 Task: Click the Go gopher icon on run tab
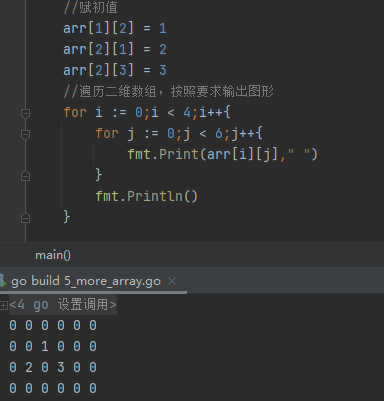pos(3,281)
